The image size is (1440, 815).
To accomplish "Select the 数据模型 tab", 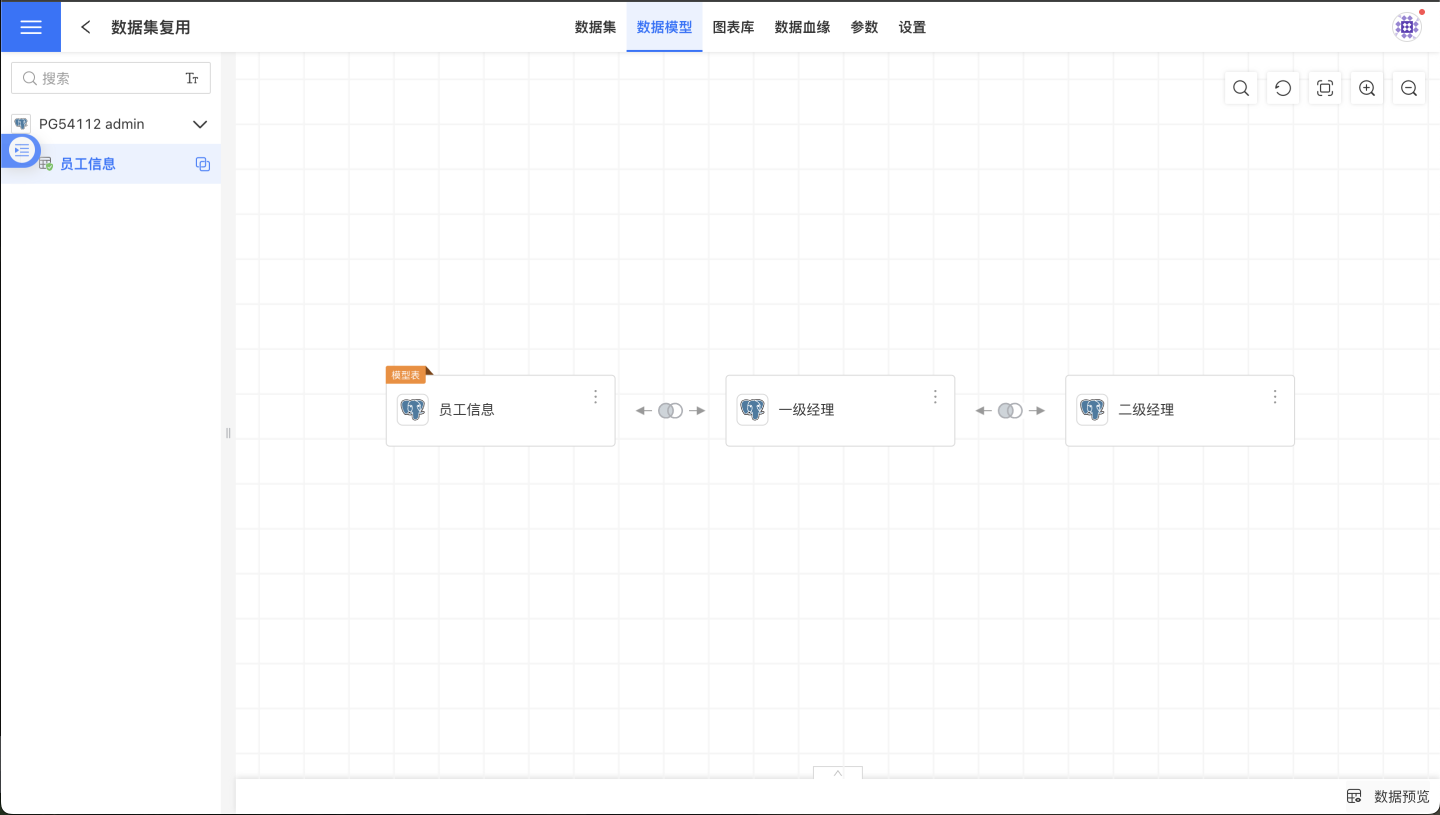I will pyautogui.click(x=664, y=27).
